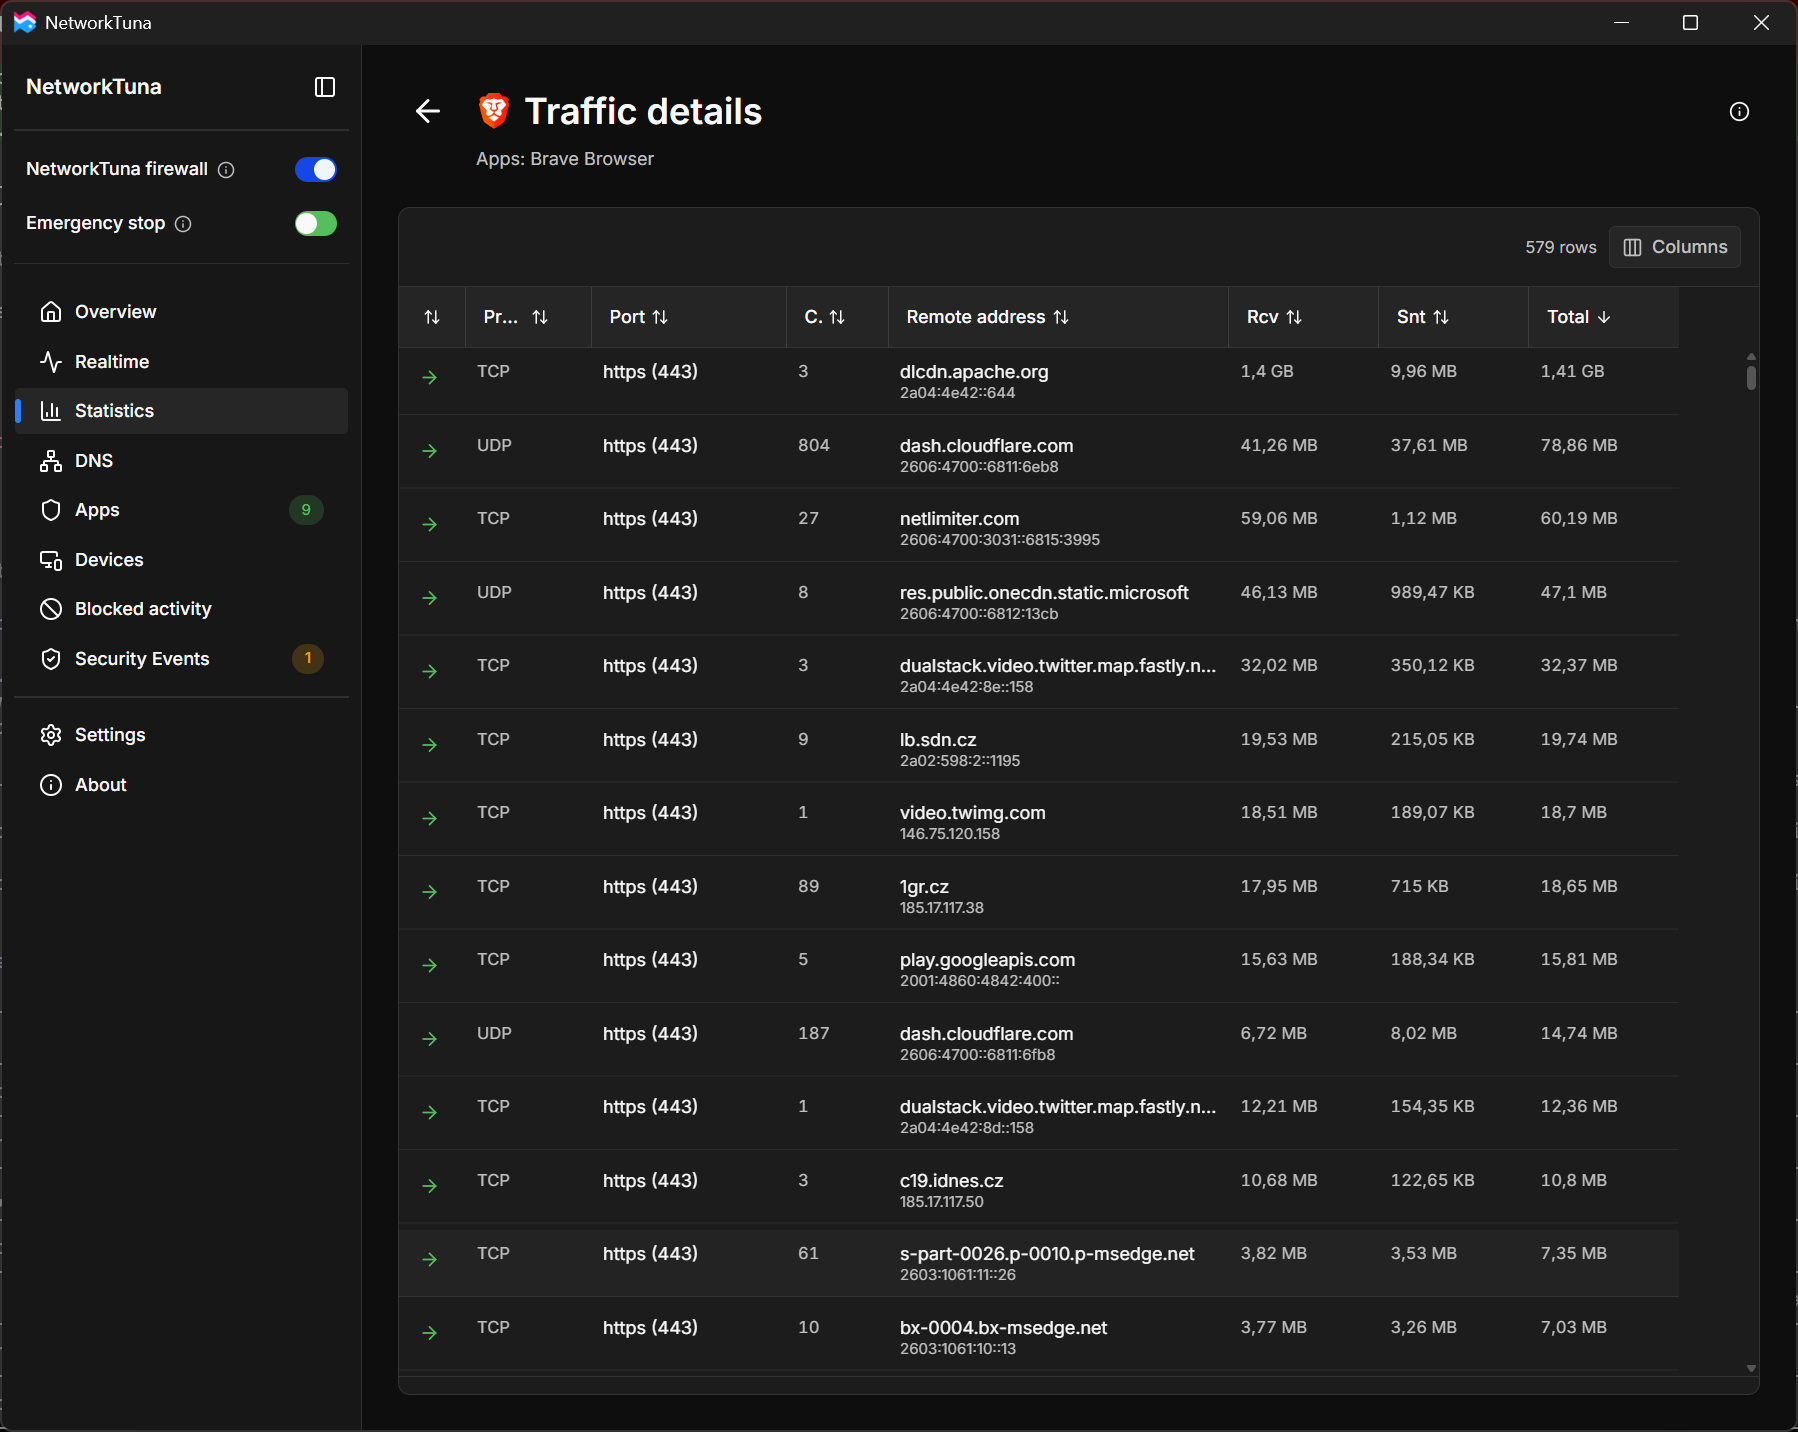Click the outbound arrow for dlcdn.apache.org
The width and height of the screenshot is (1798, 1432).
pos(430,378)
